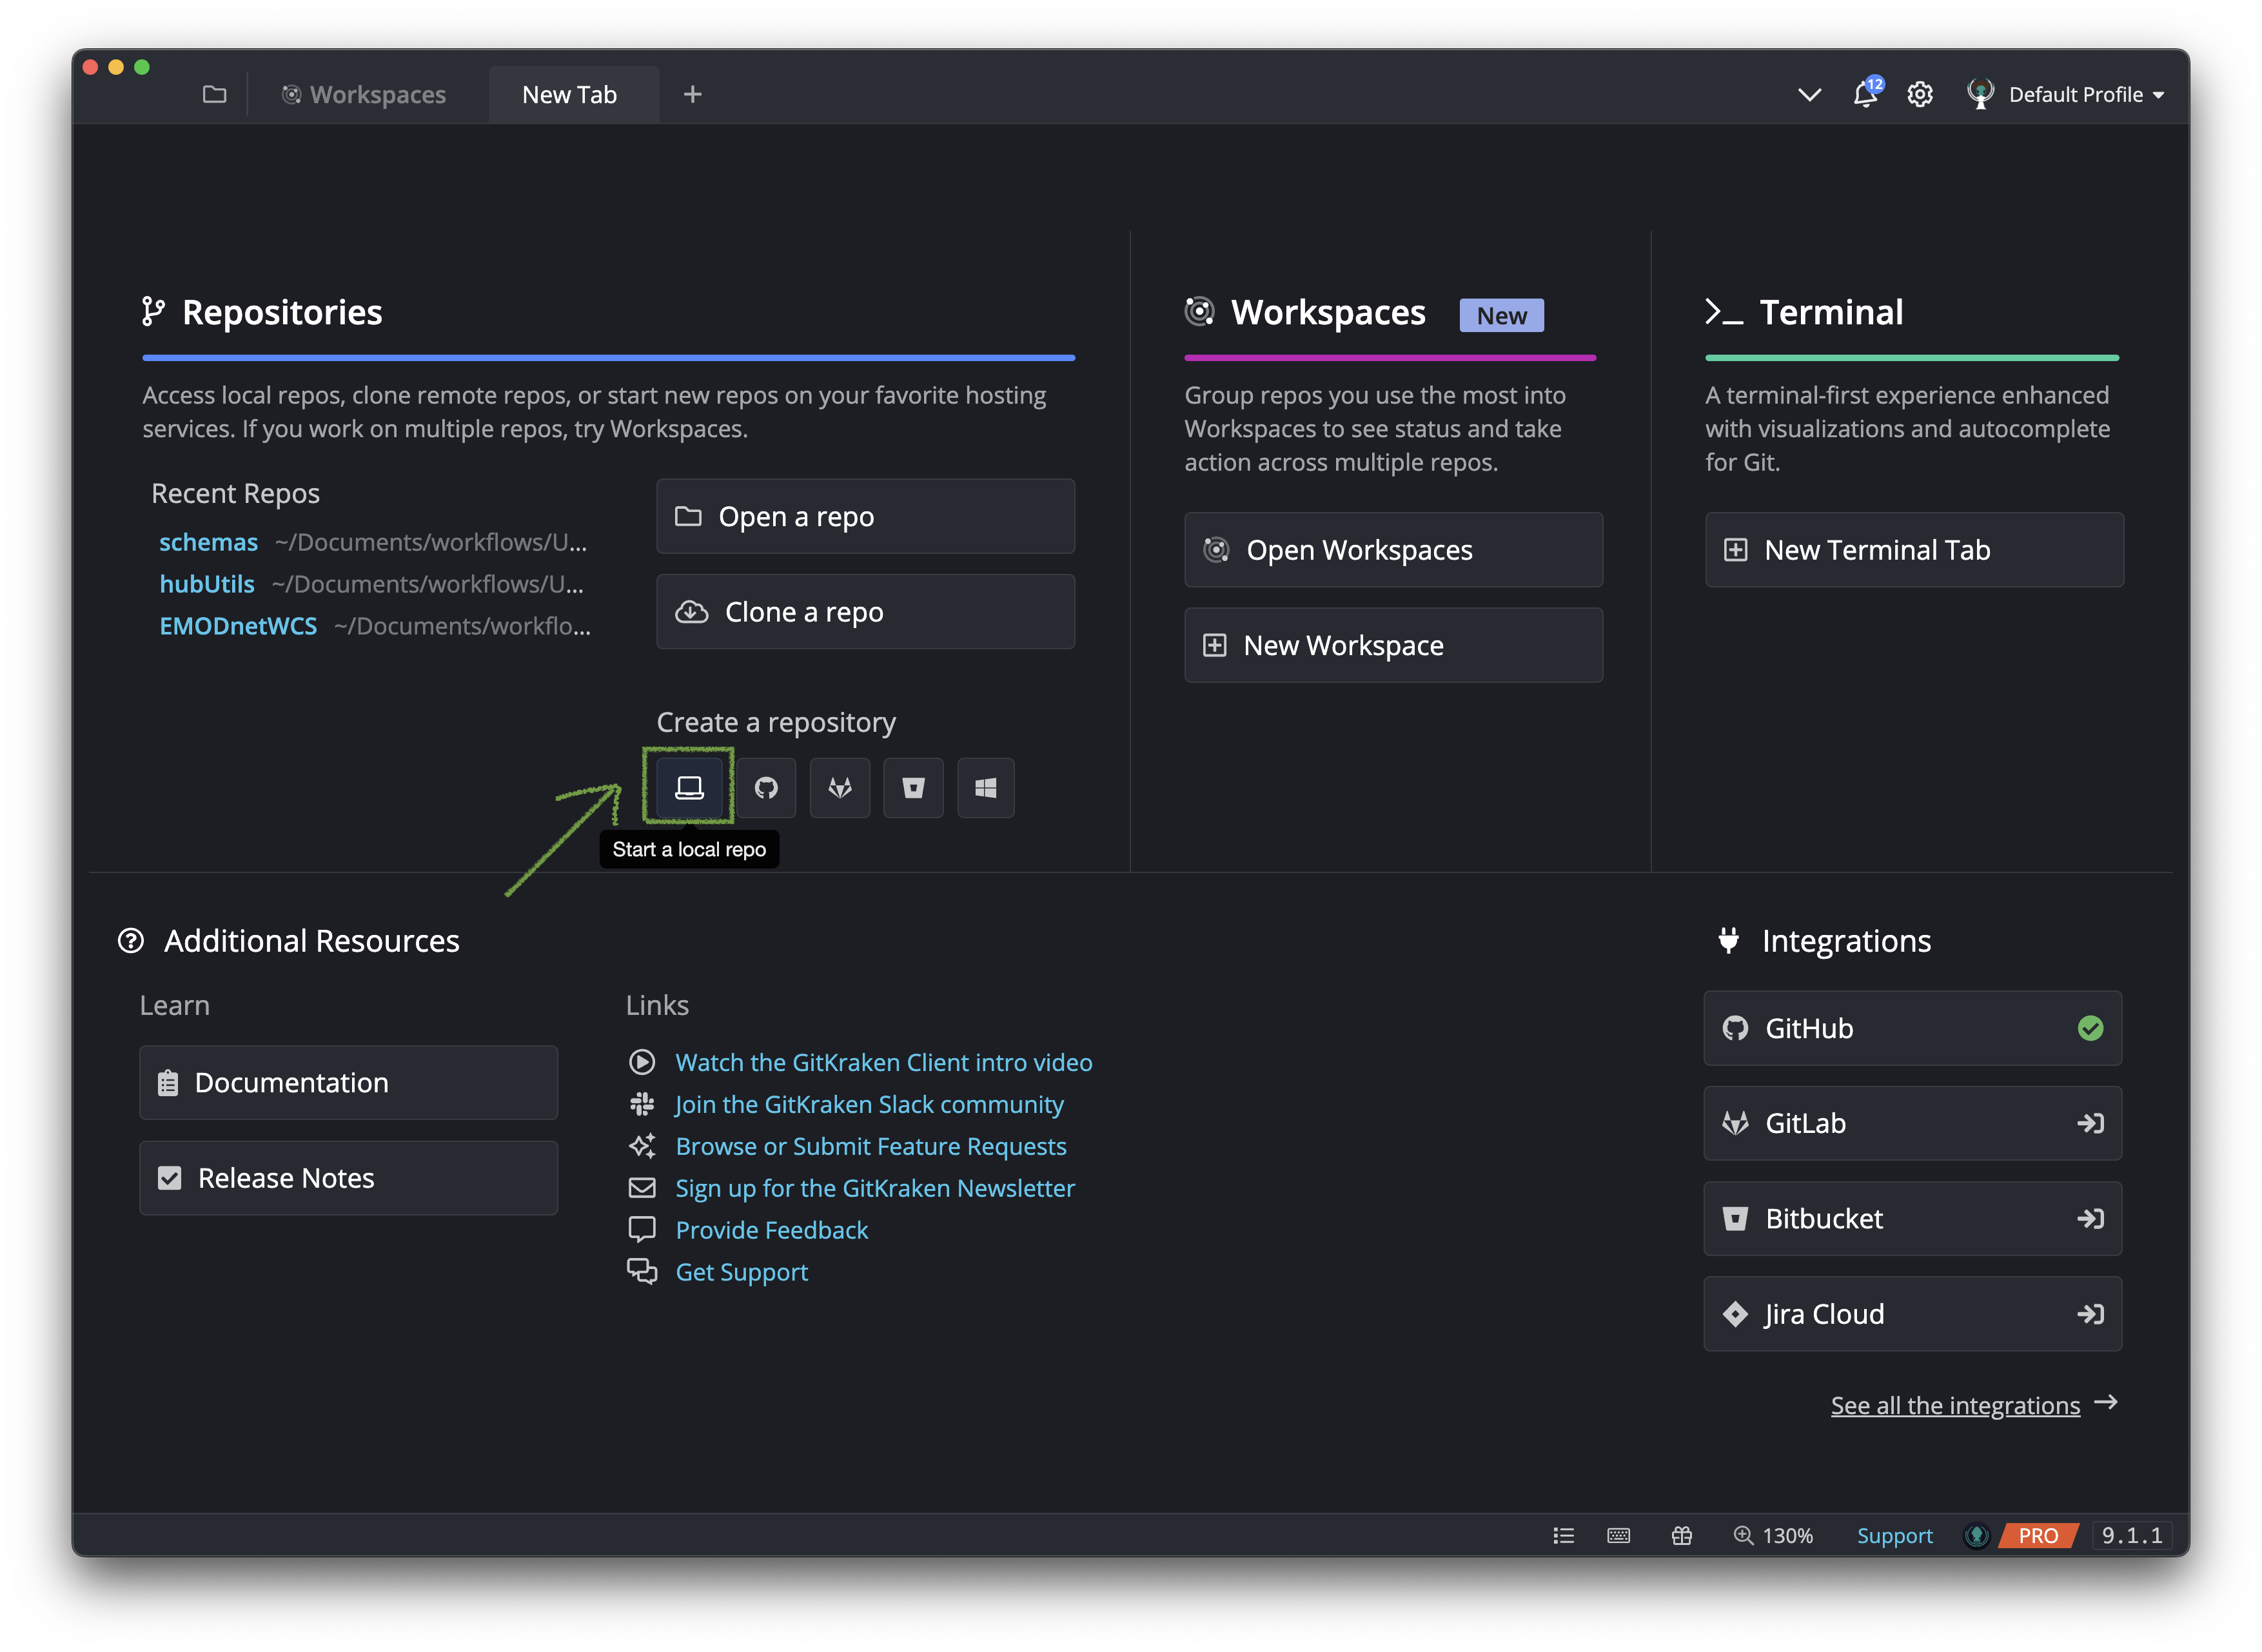The image size is (2262, 1652).
Task: Click the Bitbucket sign-in arrow icon
Action: point(2090,1219)
